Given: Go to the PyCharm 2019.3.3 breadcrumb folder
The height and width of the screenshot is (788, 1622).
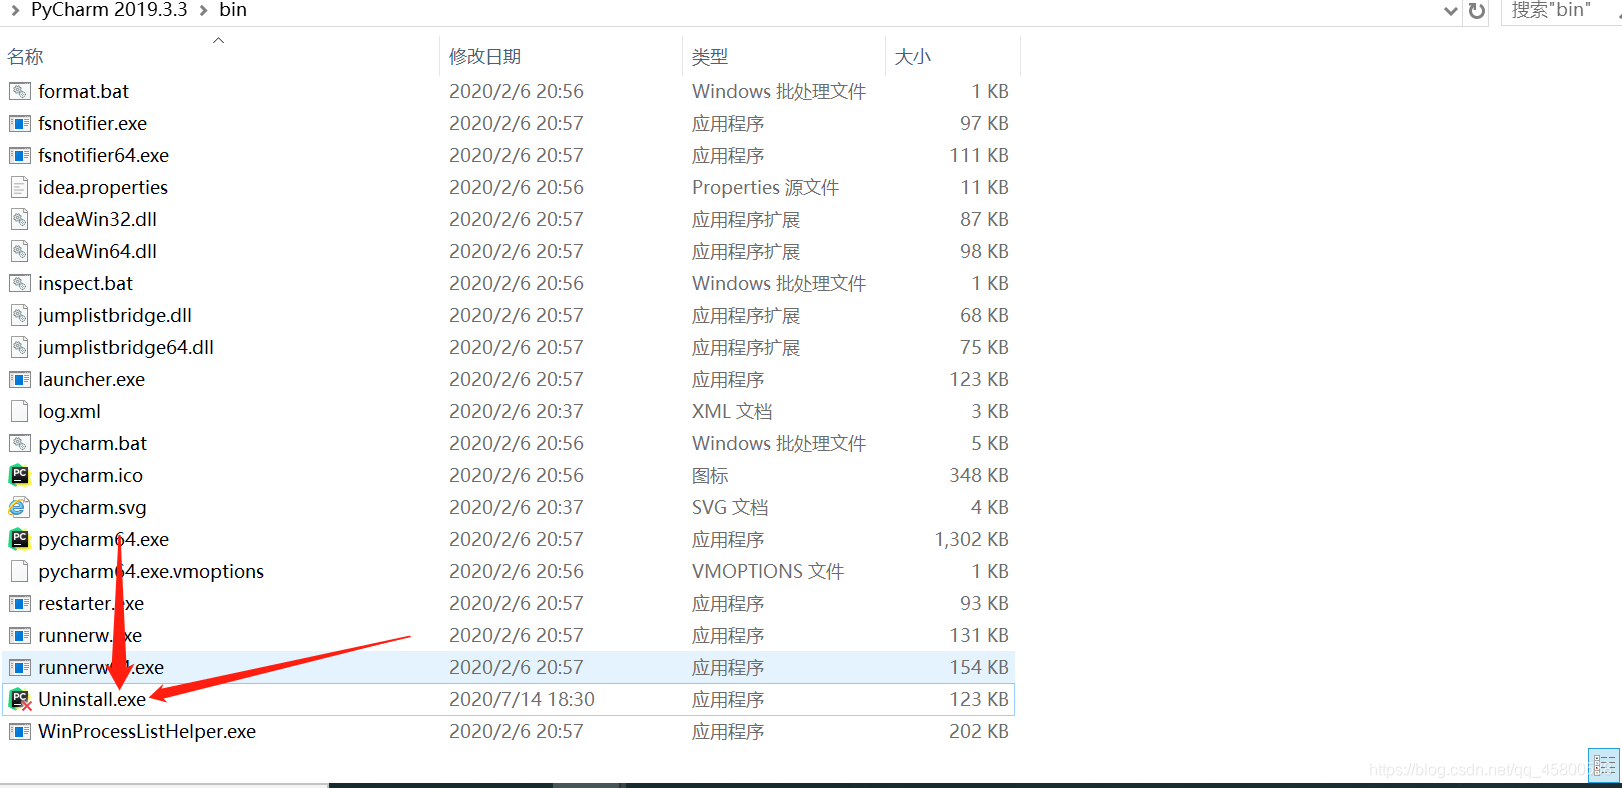Looking at the screenshot, I should (x=109, y=10).
